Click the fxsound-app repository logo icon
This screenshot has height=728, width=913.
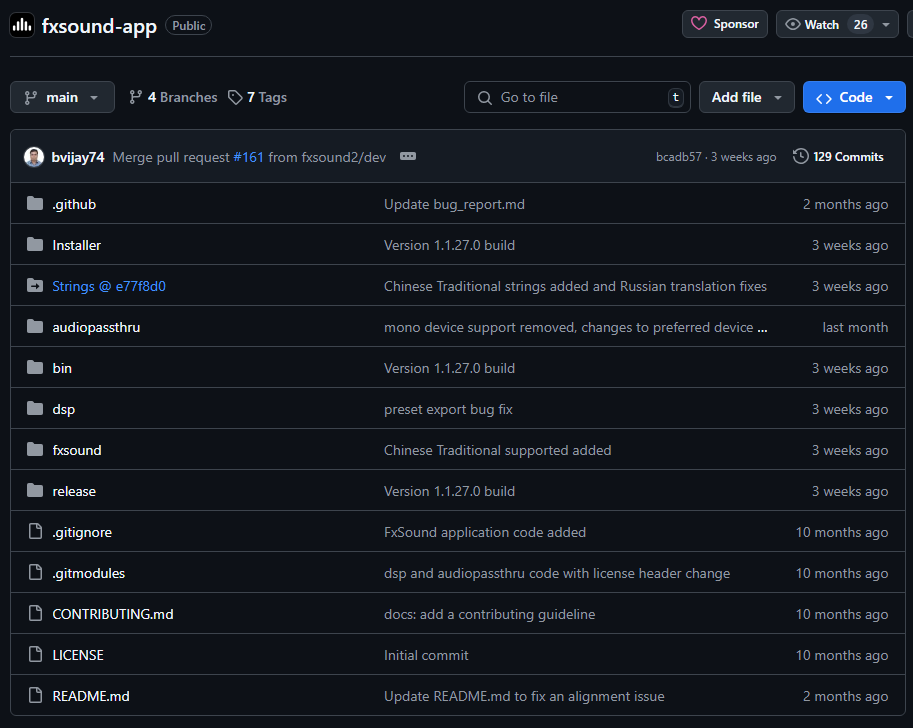point(22,25)
